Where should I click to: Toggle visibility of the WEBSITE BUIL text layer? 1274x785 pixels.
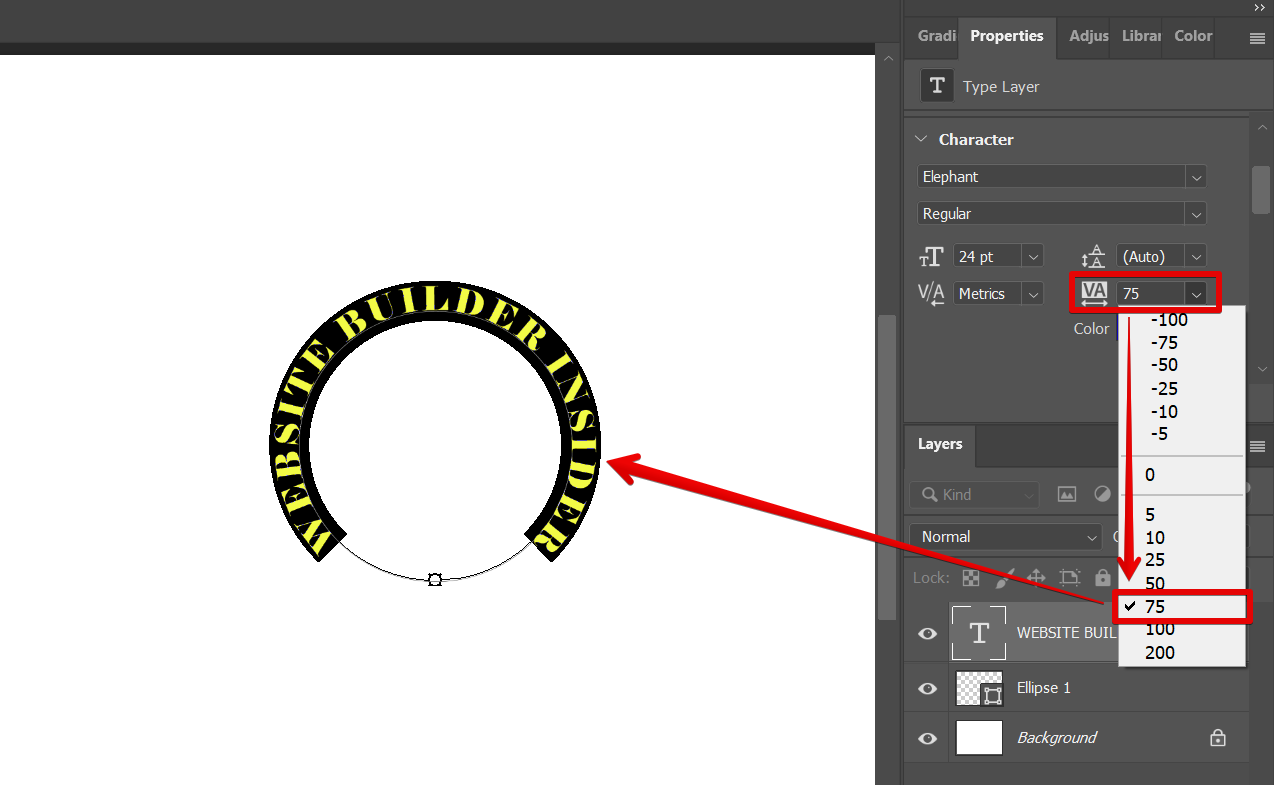click(x=926, y=633)
